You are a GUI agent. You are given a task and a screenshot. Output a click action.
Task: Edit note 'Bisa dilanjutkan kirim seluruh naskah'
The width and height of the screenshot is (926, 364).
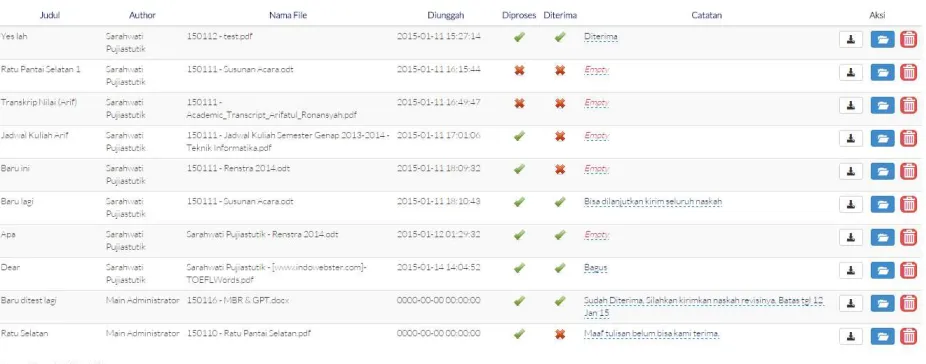(x=653, y=202)
